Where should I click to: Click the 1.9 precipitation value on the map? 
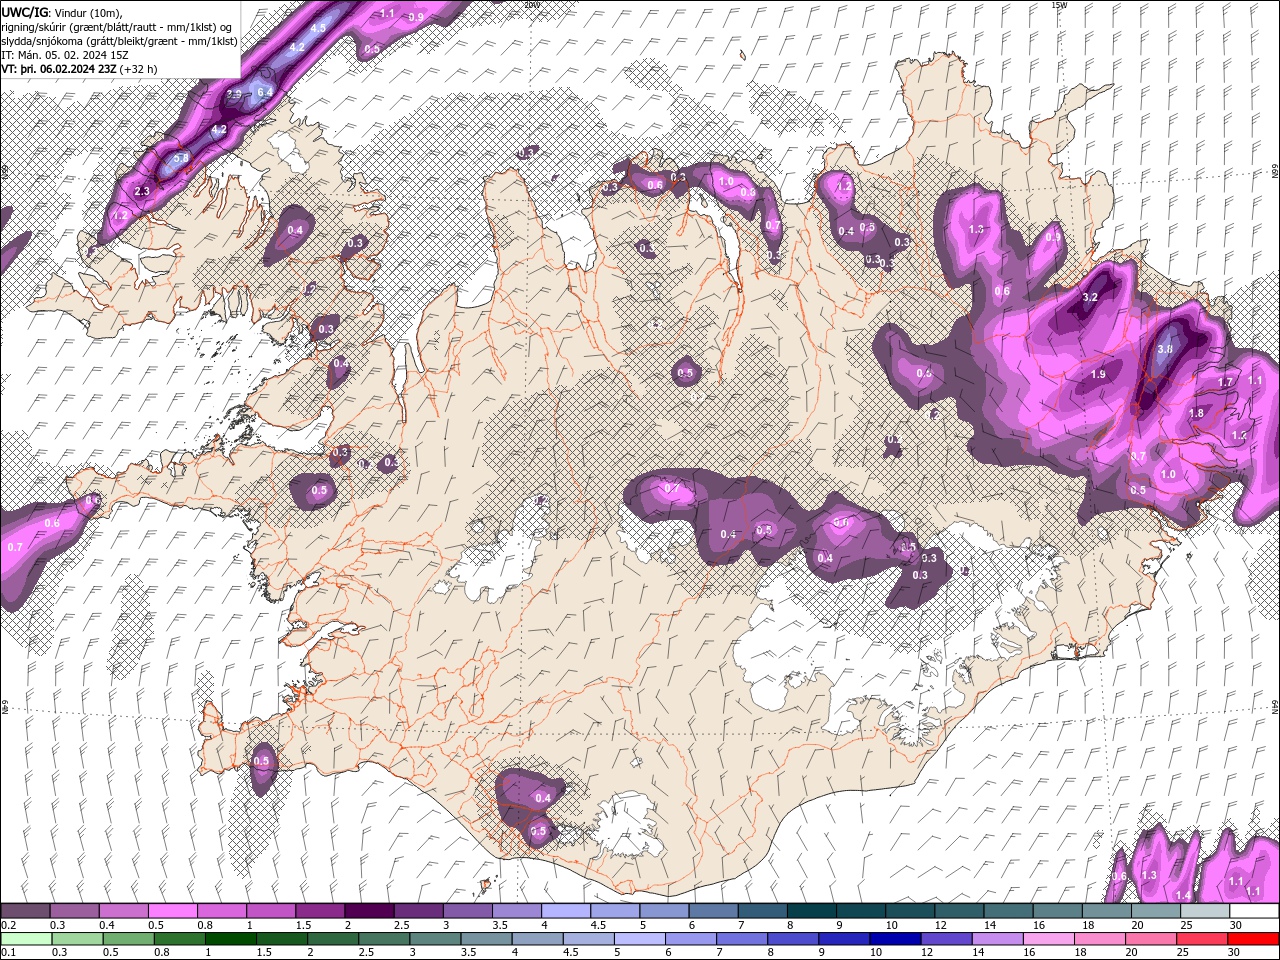1098,374
